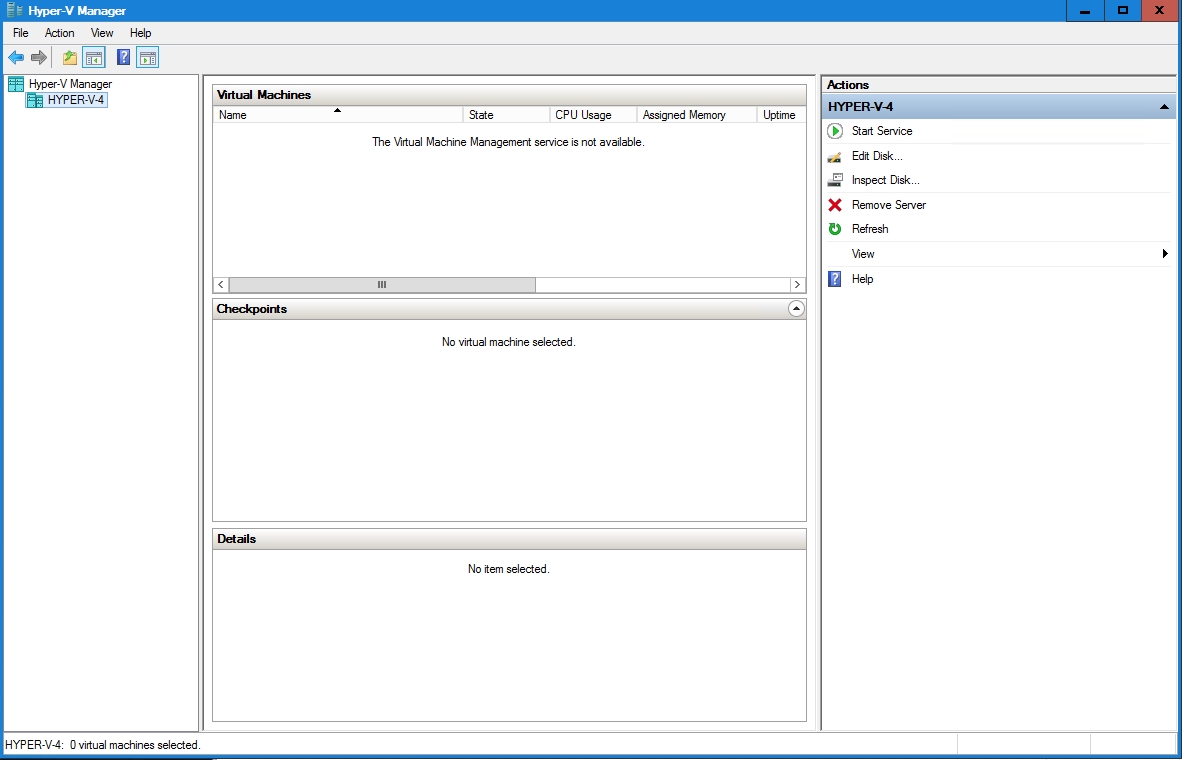Viewport: 1182px width, 760px height.
Task: Click the green Start Service icon
Action: click(834, 131)
